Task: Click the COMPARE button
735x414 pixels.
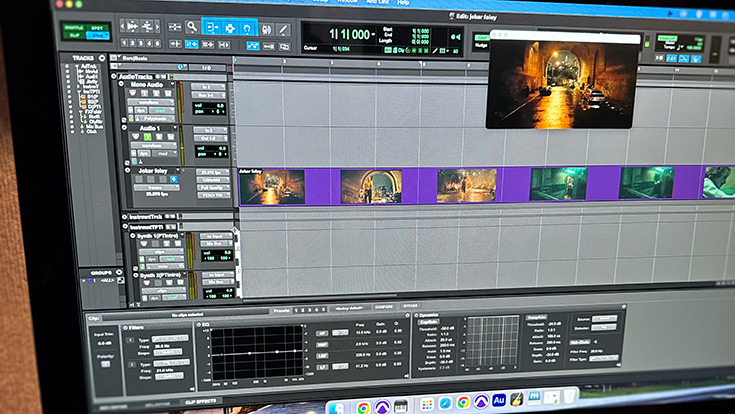Action: pyautogui.click(x=384, y=307)
